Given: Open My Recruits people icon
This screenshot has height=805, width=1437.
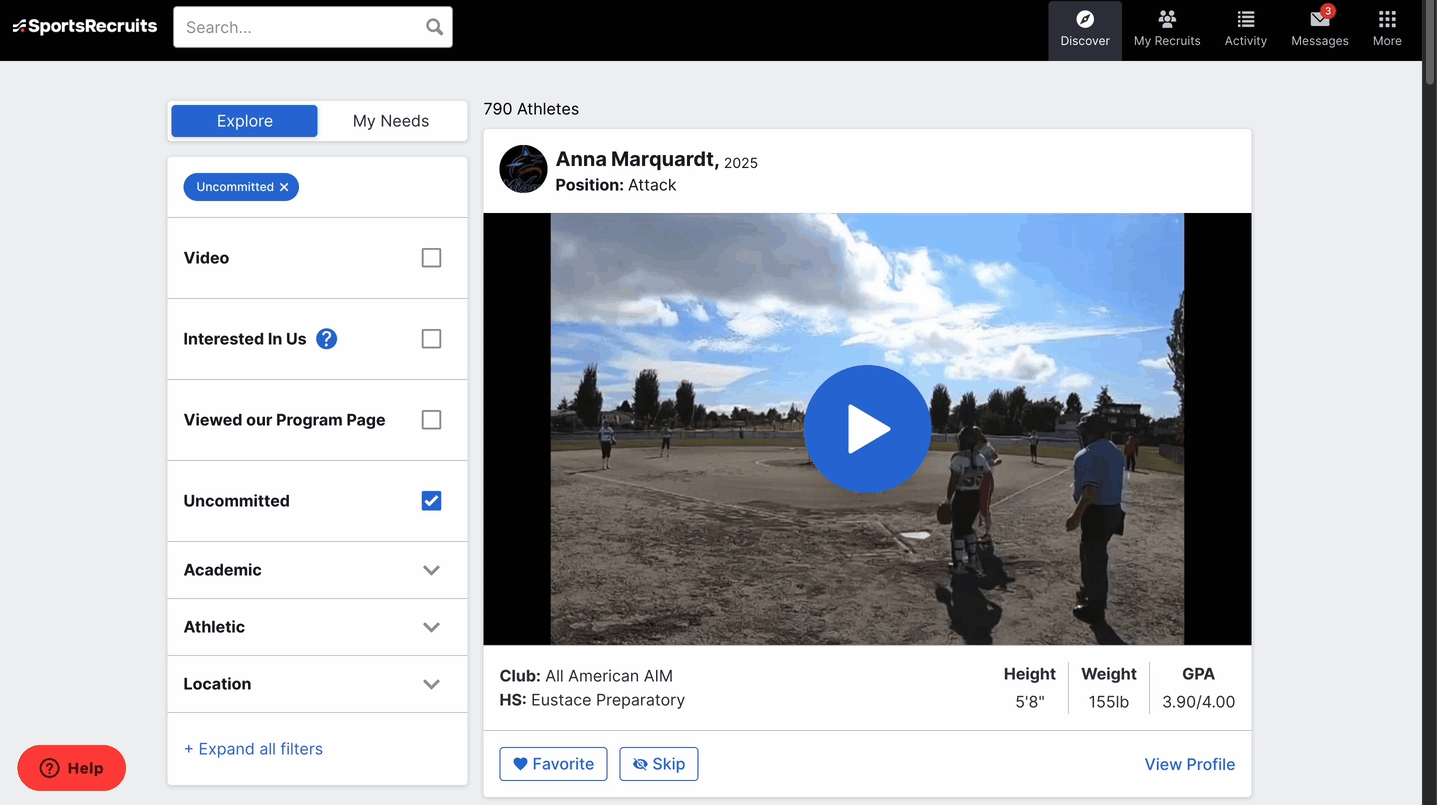Looking at the screenshot, I should (1166, 20).
